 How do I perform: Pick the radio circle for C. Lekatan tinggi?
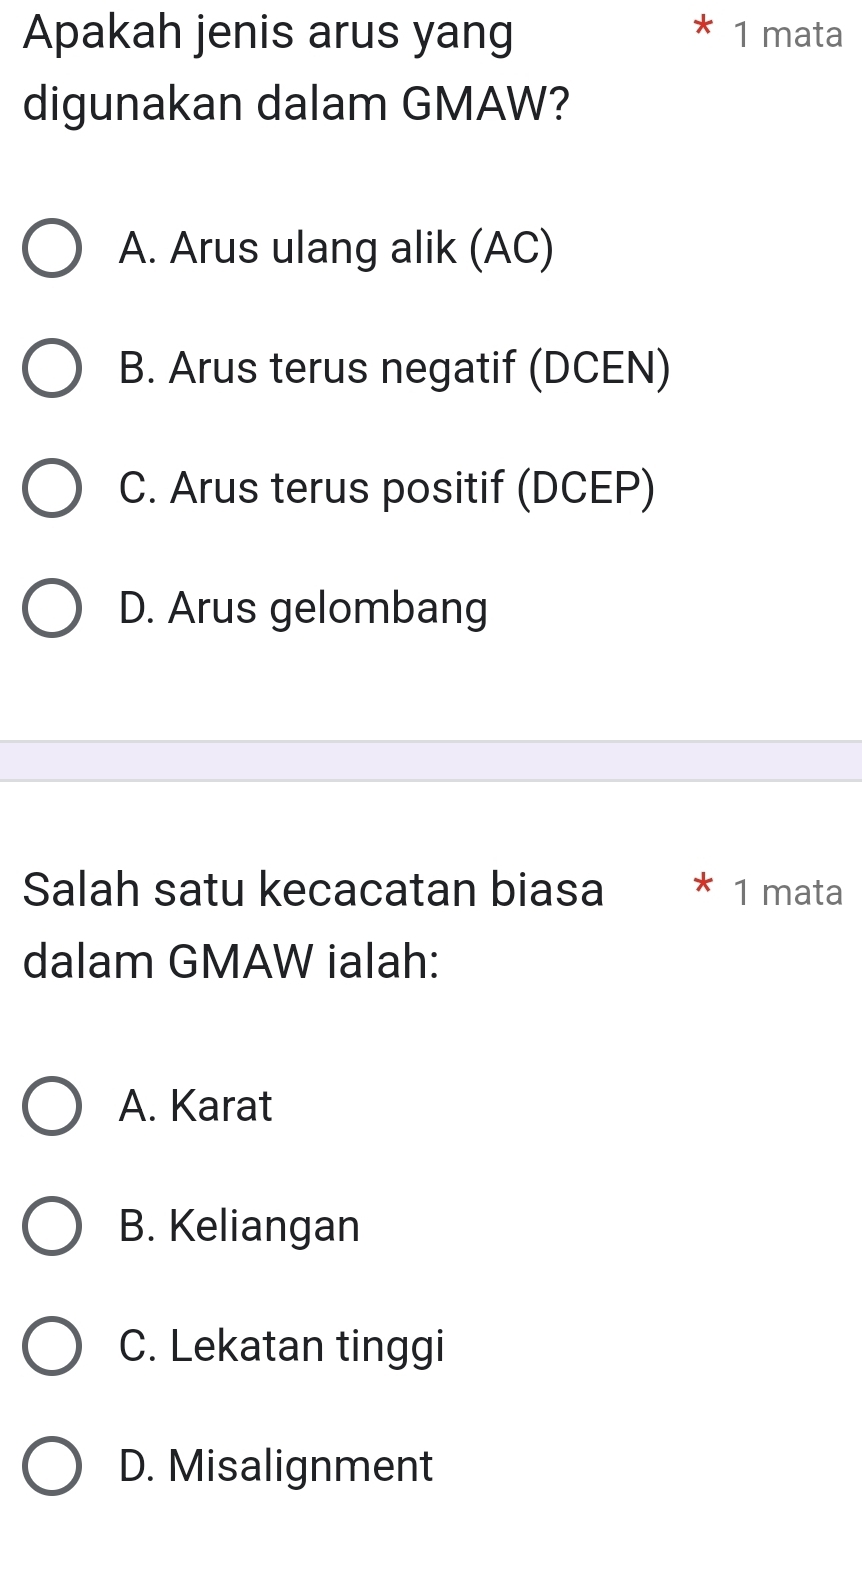pos(52,1346)
